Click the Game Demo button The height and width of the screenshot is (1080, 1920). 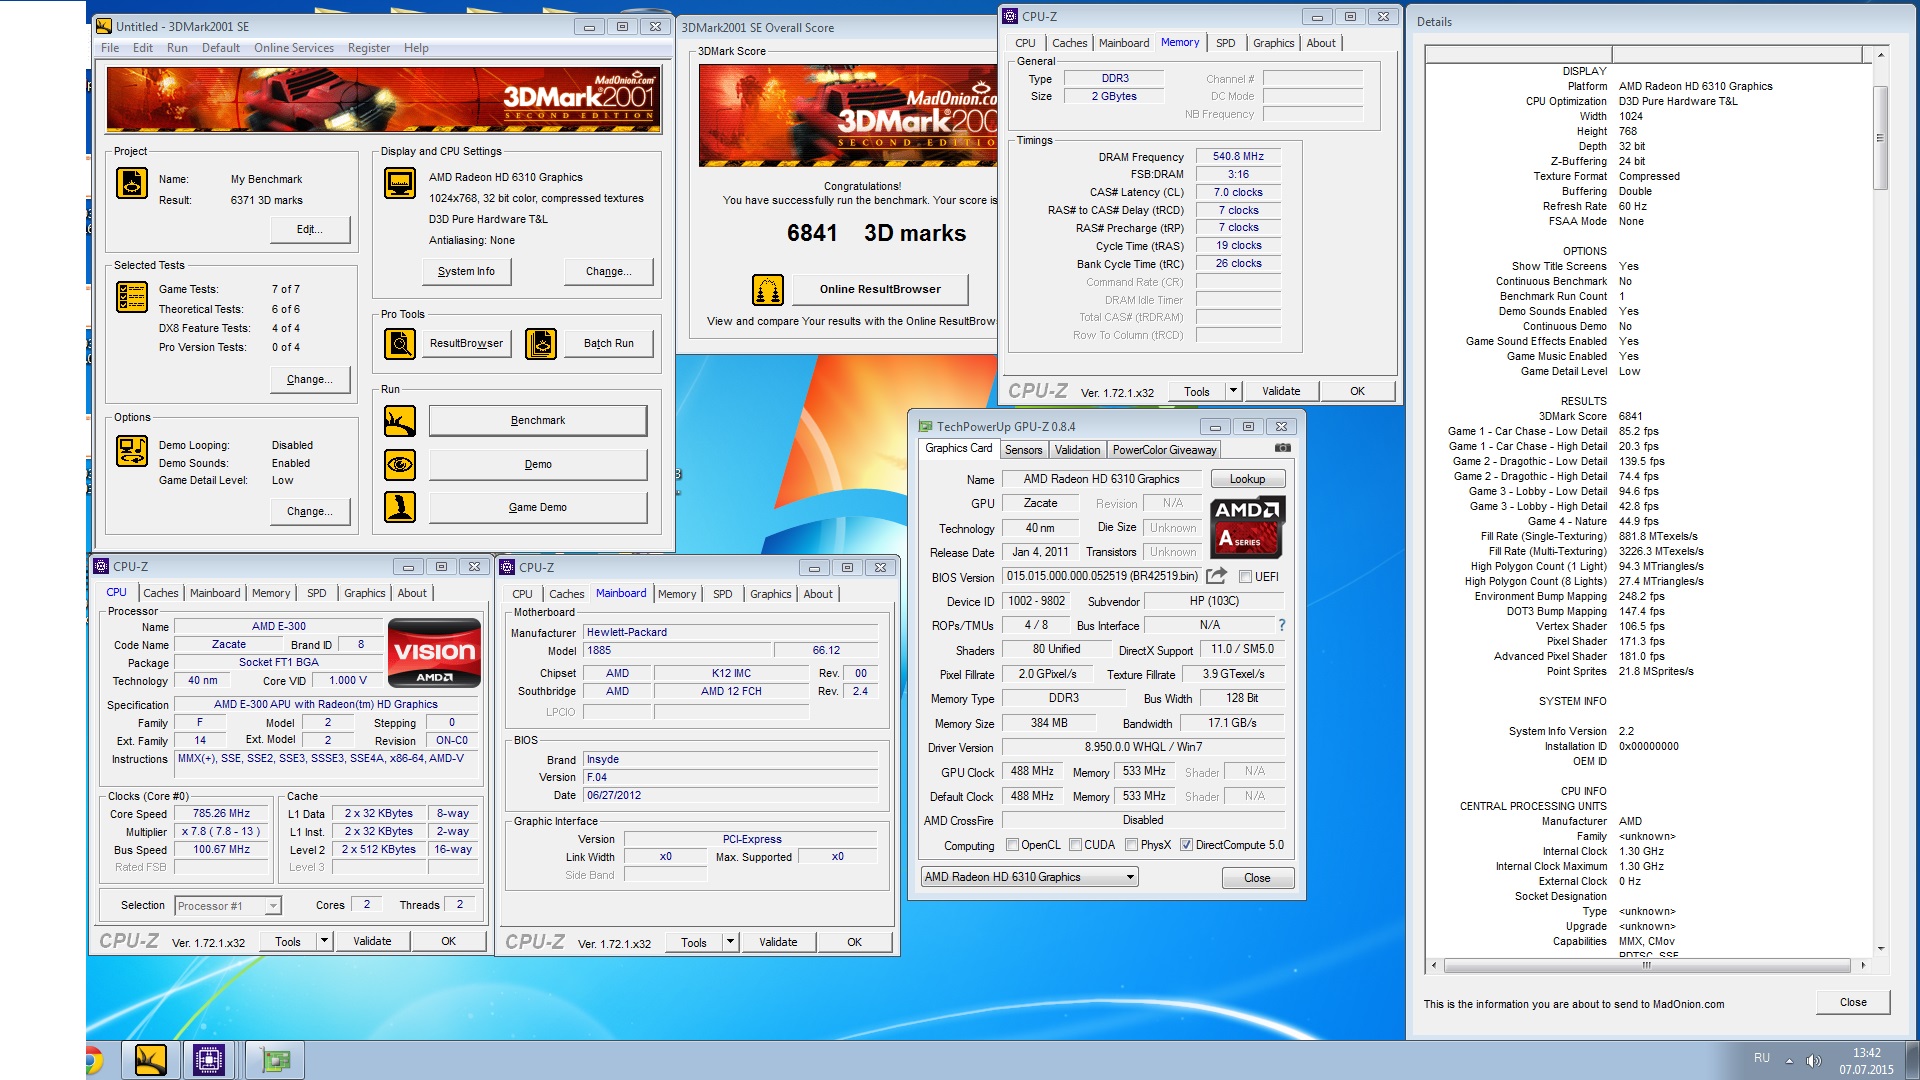[x=538, y=507]
